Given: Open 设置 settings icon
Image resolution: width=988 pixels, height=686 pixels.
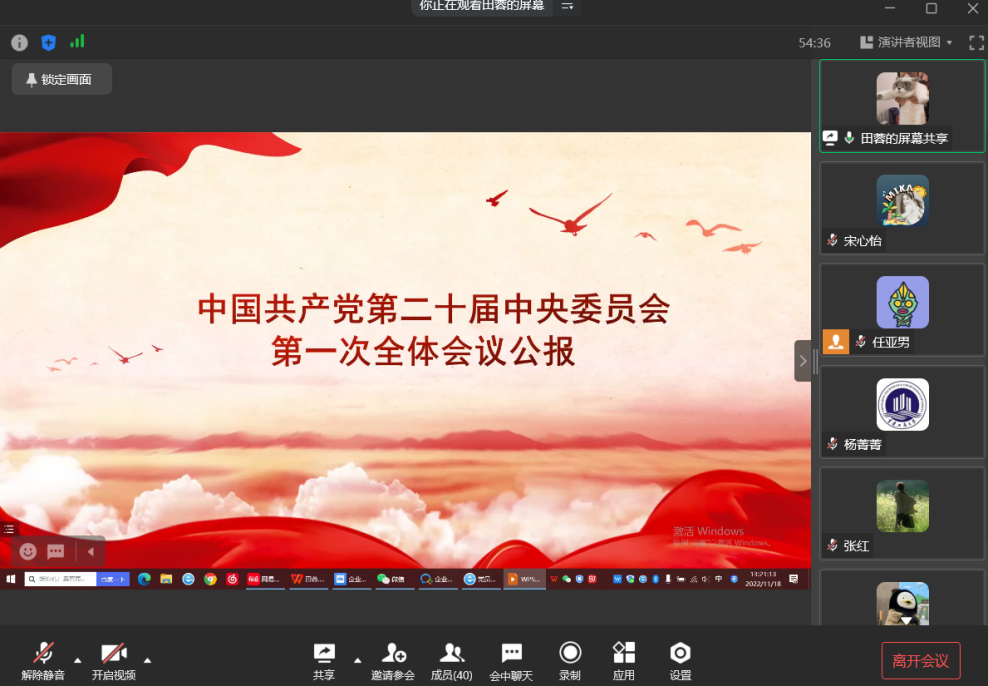Looking at the screenshot, I should (680, 661).
